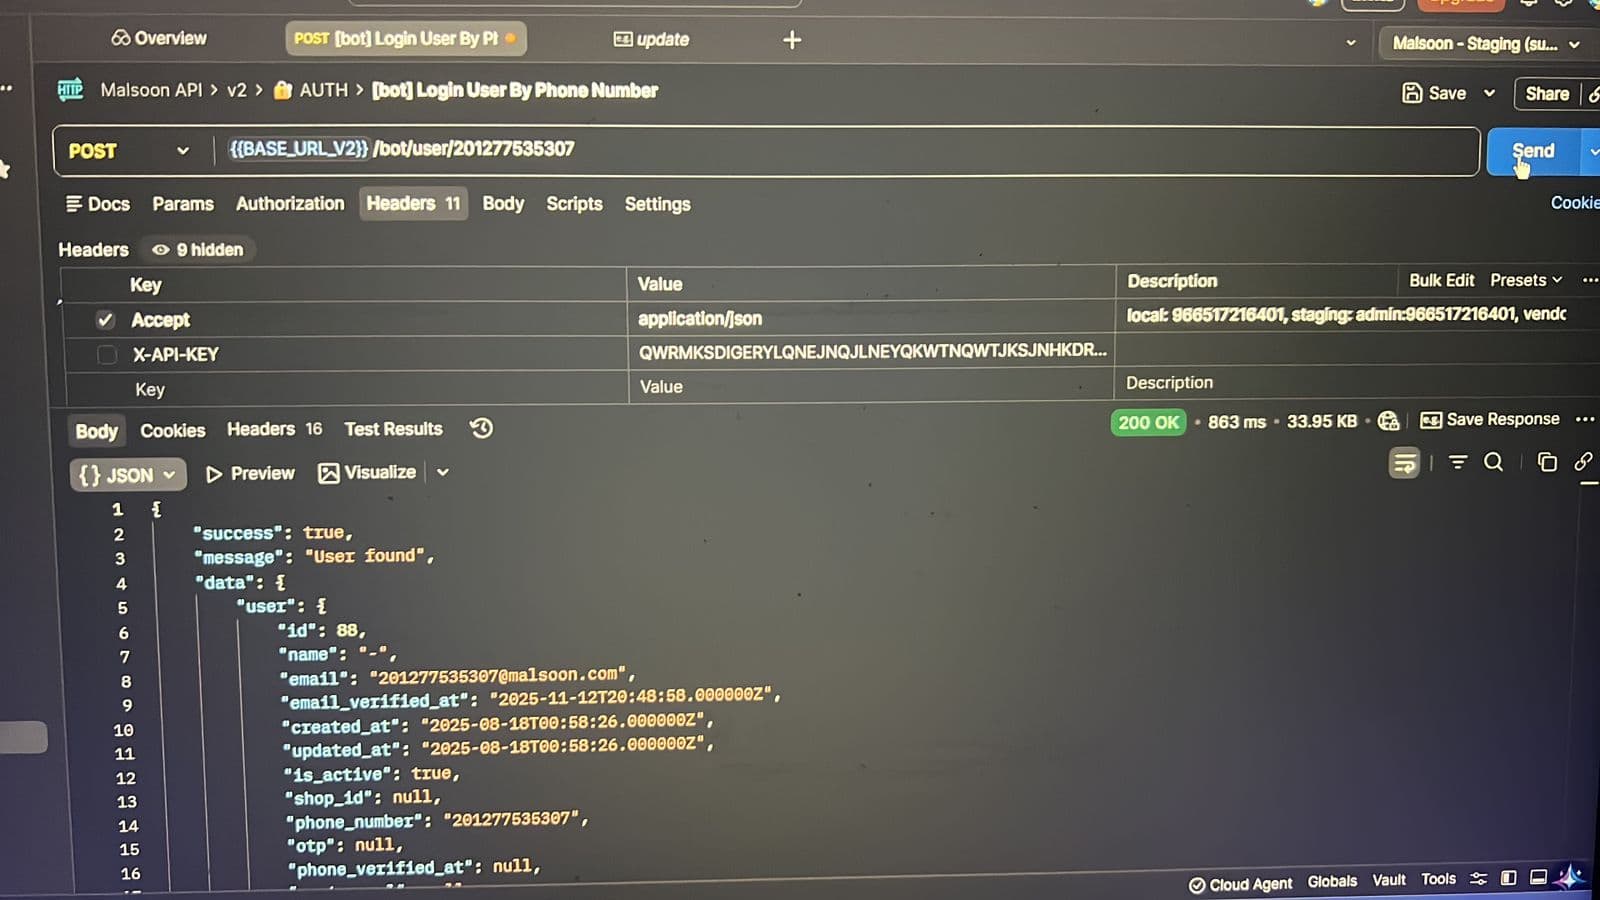
Task: Uncheck the Accept header checkbox
Action: (x=105, y=320)
